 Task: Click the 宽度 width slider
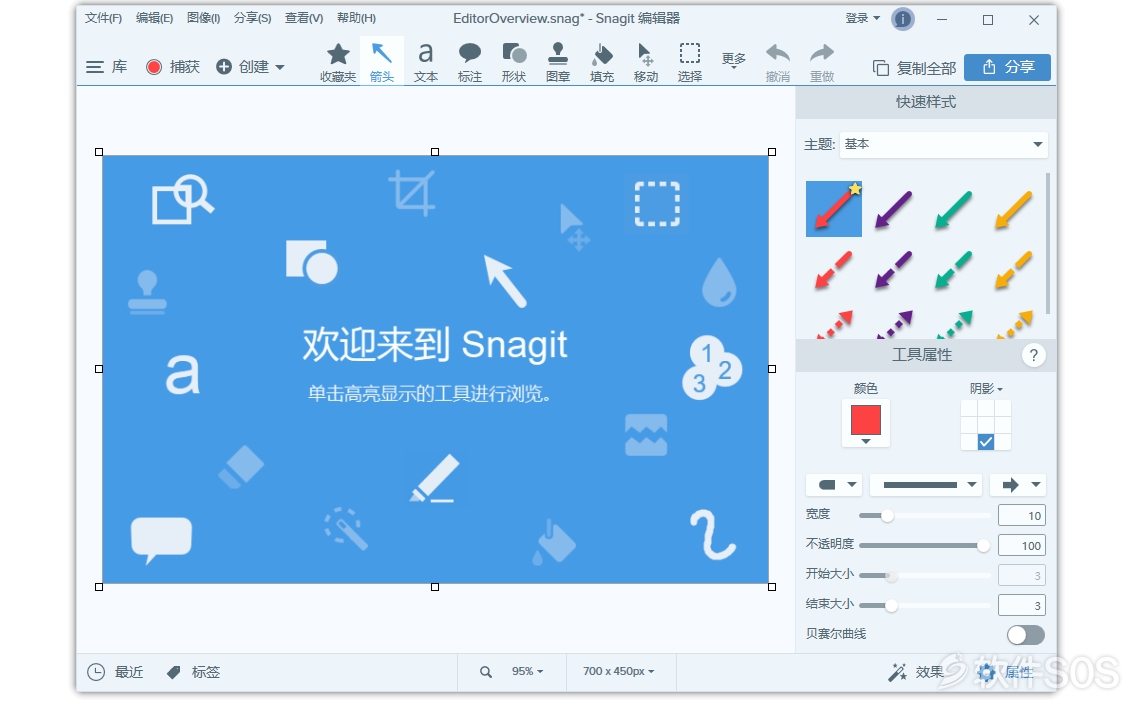[924, 516]
